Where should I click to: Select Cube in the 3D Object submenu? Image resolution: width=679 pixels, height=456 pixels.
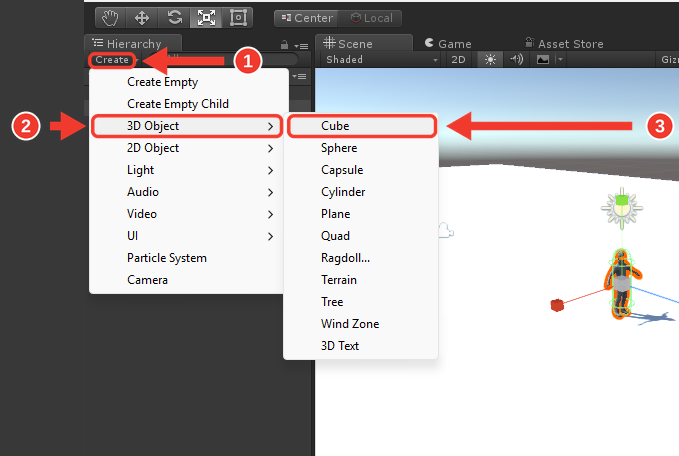click(x=362, y=126)
